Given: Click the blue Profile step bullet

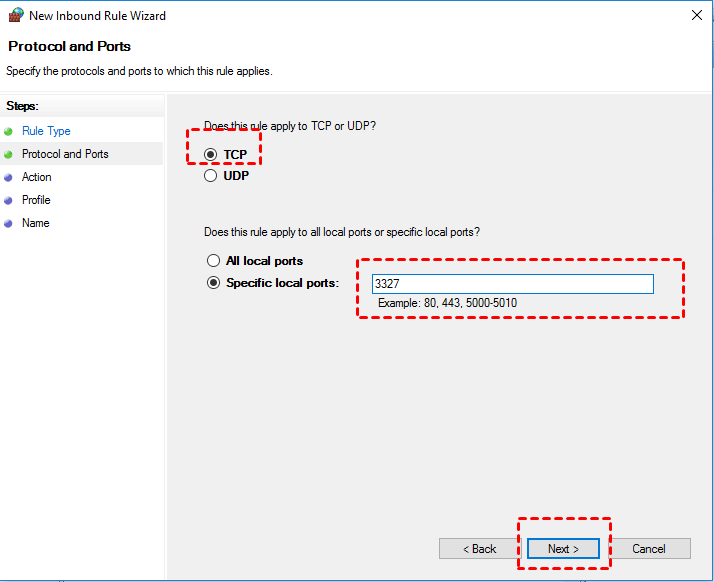Looking at the screenshot, I should pos(9,200).
